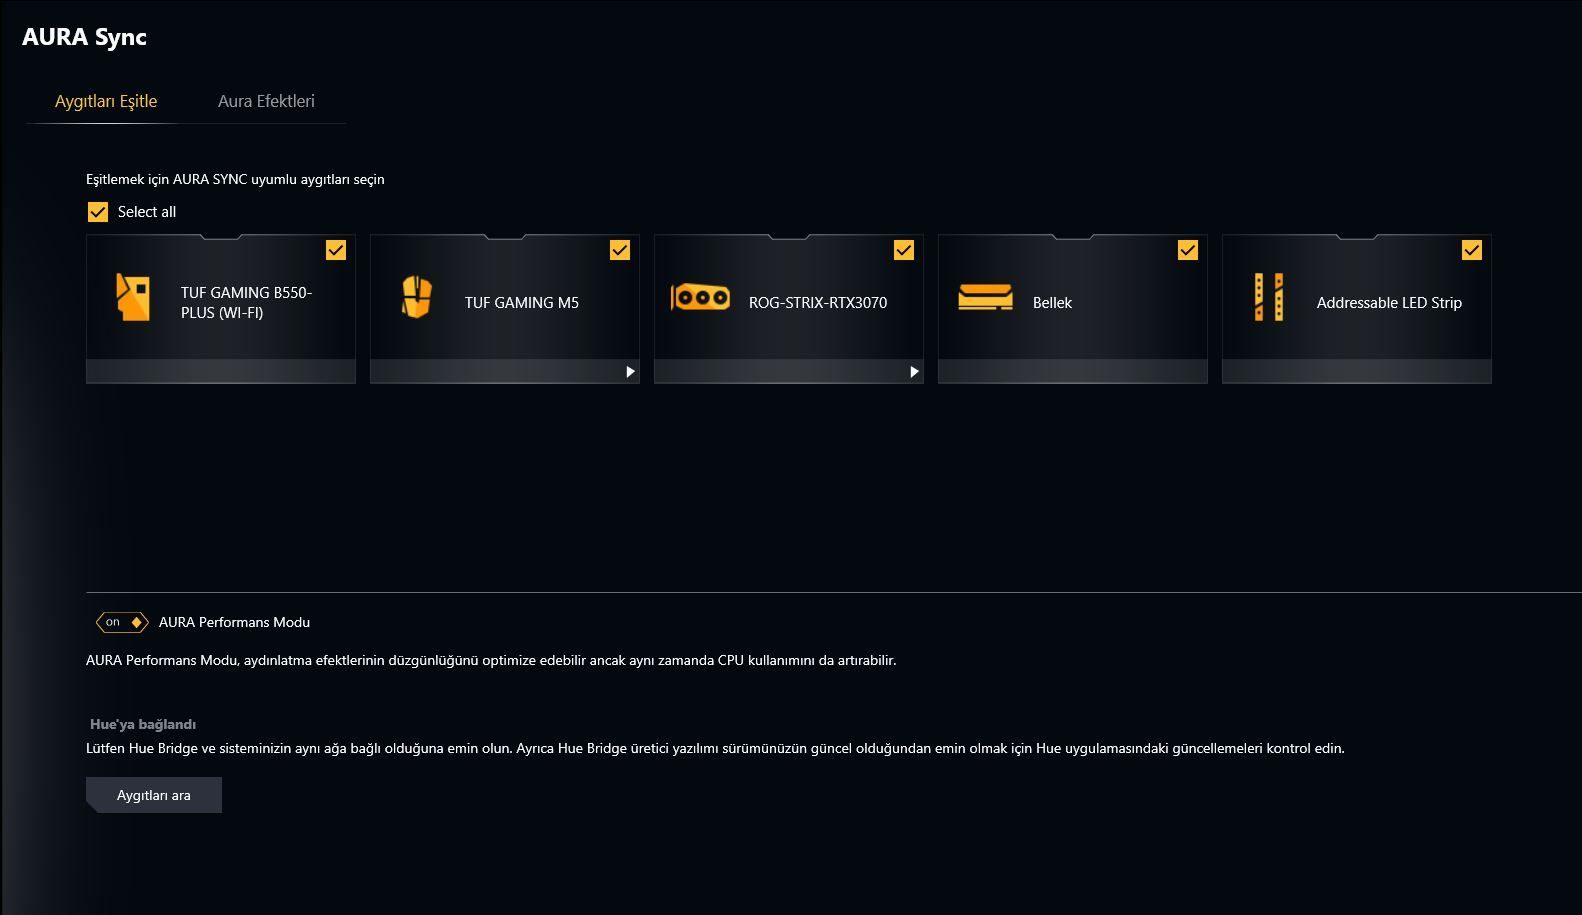Select the Bellek label
This screenshot has width=1582, height=915.
1052,302
